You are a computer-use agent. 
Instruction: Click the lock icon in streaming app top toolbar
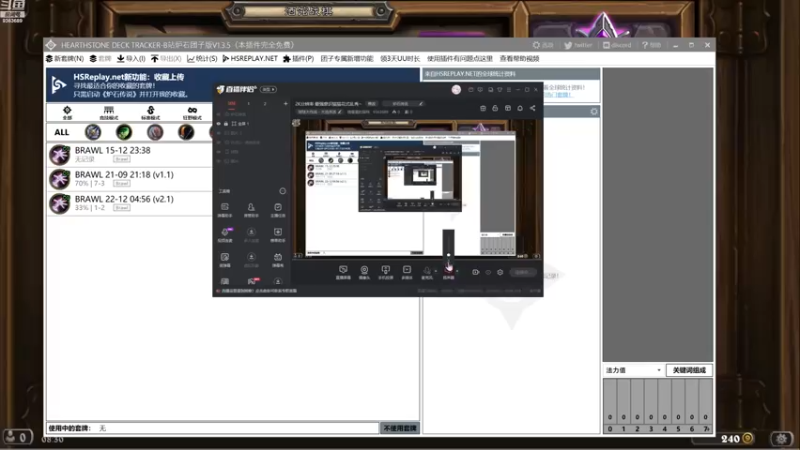pos(495,108)
